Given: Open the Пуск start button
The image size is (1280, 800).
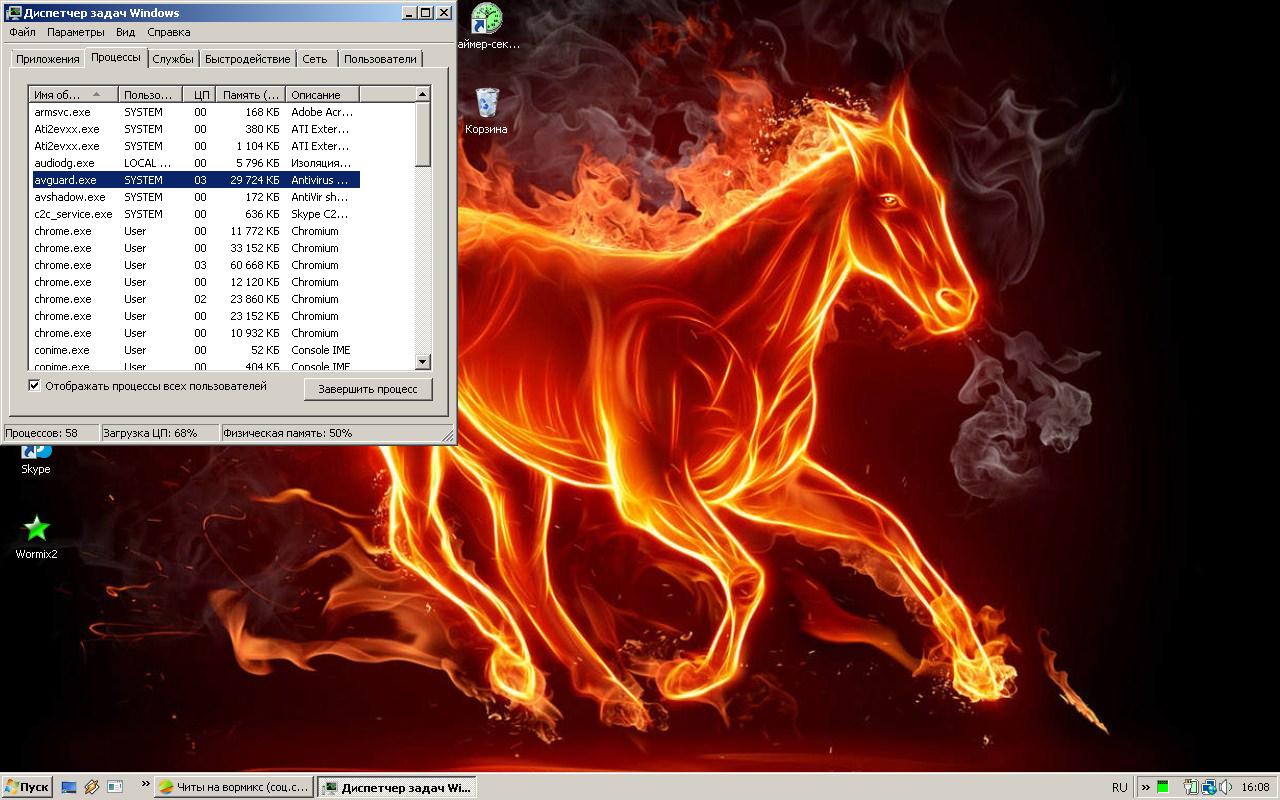Looking at the screenshot, I should (x=27, y=787).
